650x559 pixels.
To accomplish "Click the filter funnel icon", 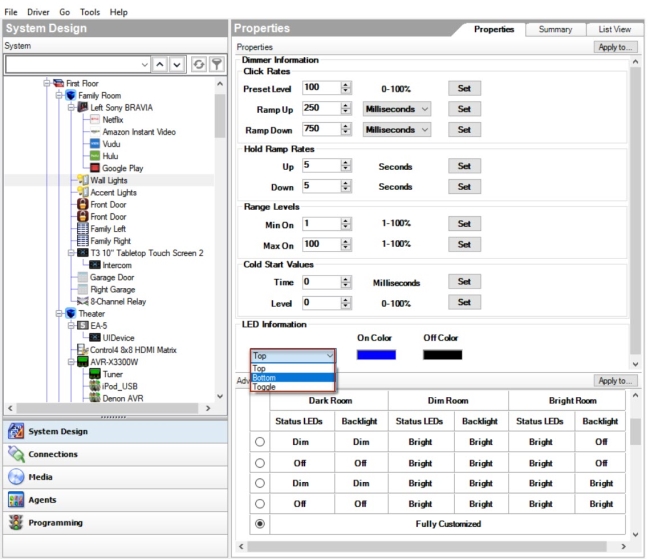I will pos(217,64).
